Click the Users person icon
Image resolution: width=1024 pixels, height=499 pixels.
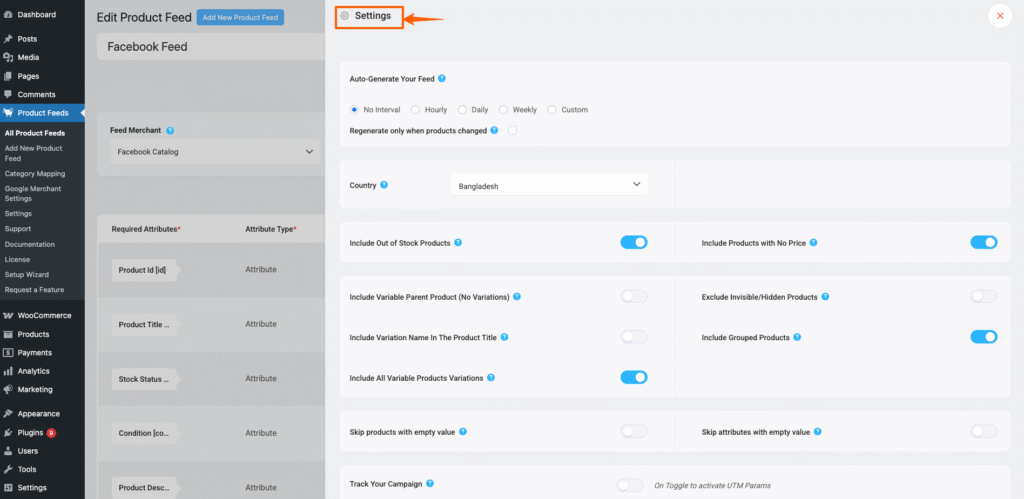tap(8, 451)
